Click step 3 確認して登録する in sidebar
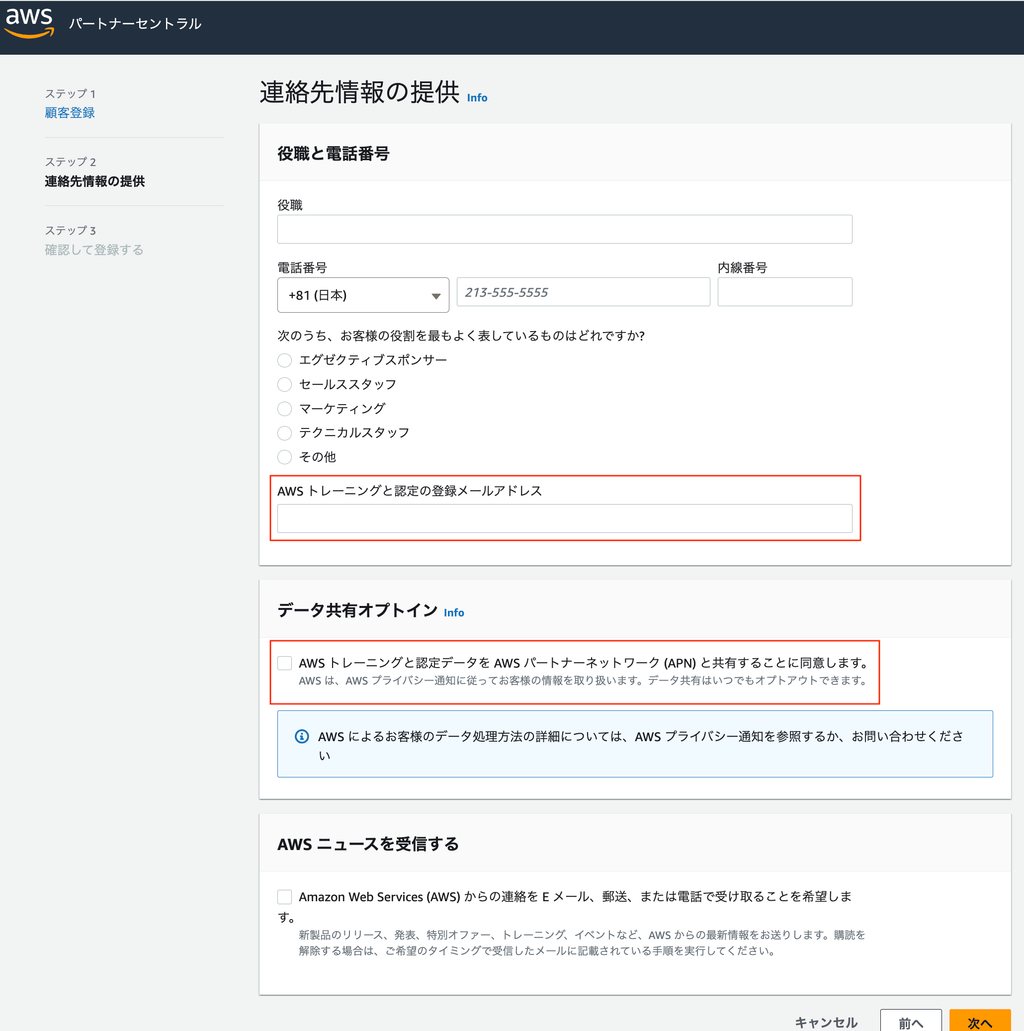The width and height of the screenshot is (1024, 1031). 94,250
